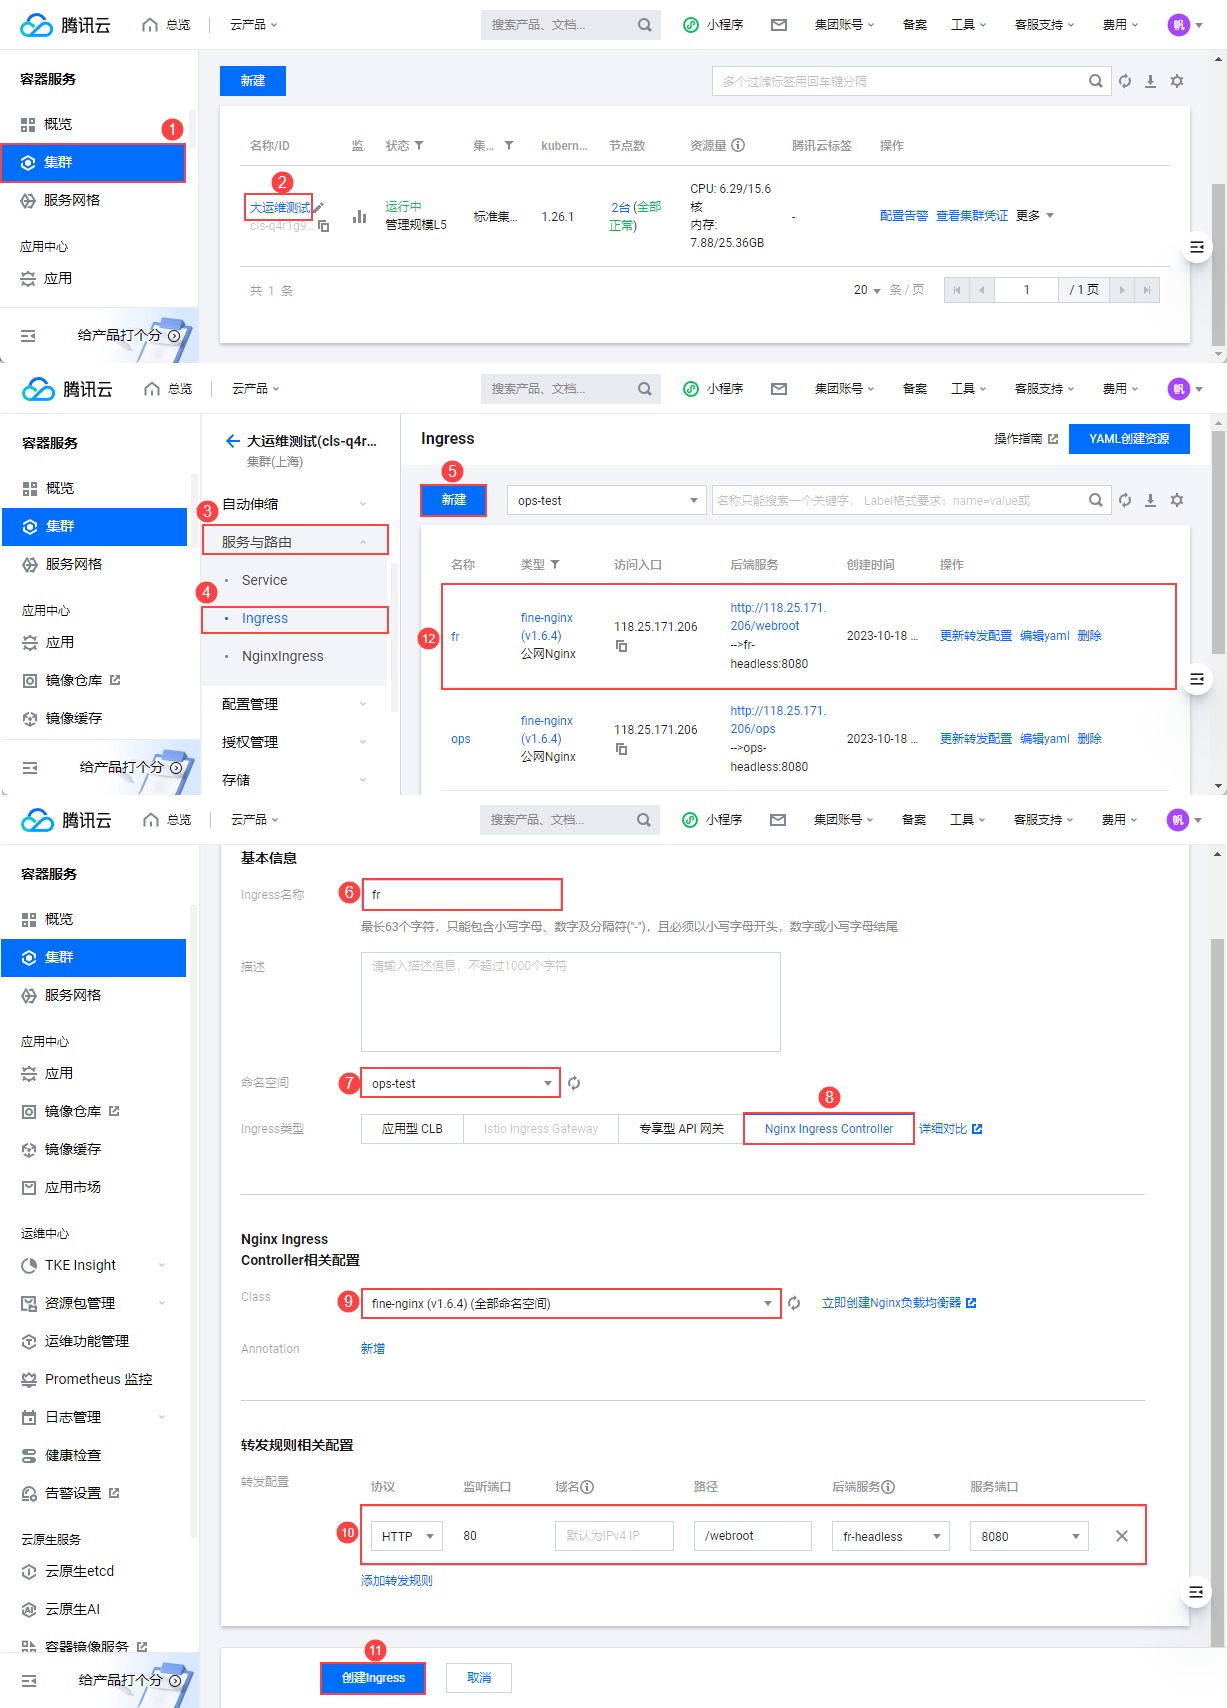Open the fr-headless backend service dropdown
Screen dimensions: 1227x1708
pos(891,1536)
